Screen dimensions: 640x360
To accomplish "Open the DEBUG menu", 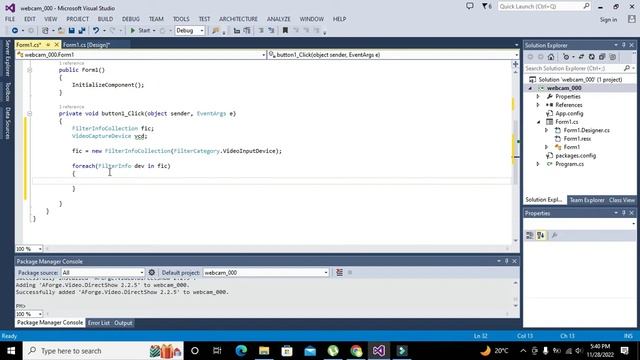I will click(x=131, y=19).
